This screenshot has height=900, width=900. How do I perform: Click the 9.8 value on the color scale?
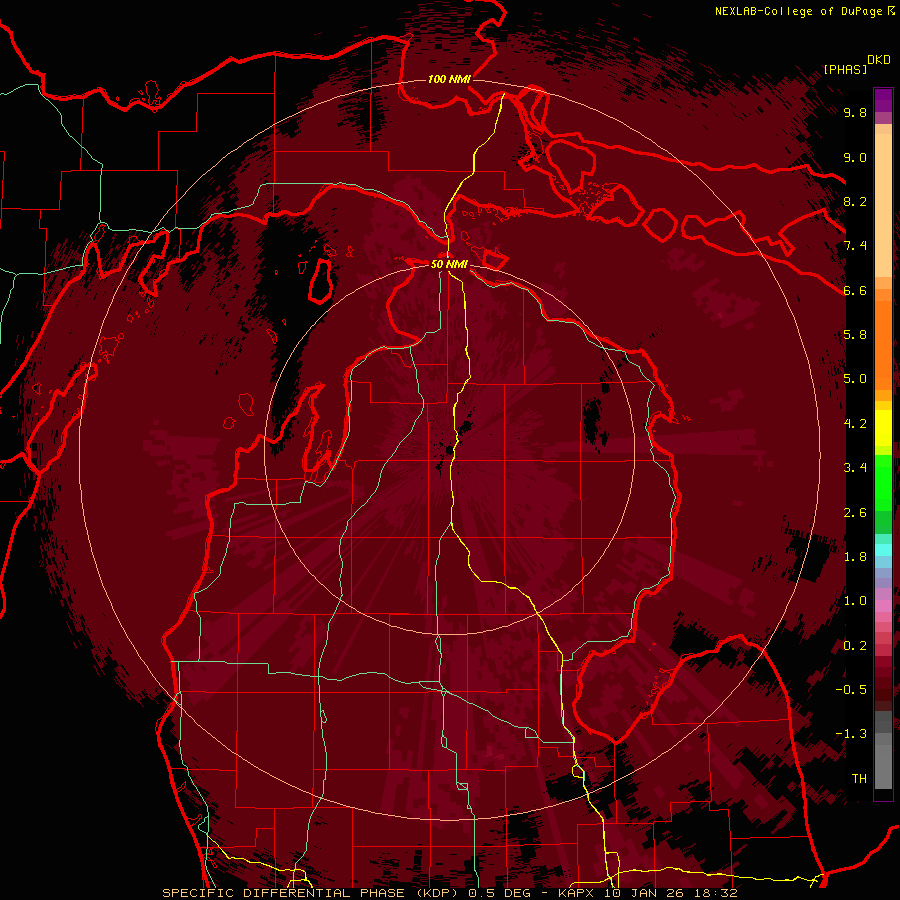point(855,112)
